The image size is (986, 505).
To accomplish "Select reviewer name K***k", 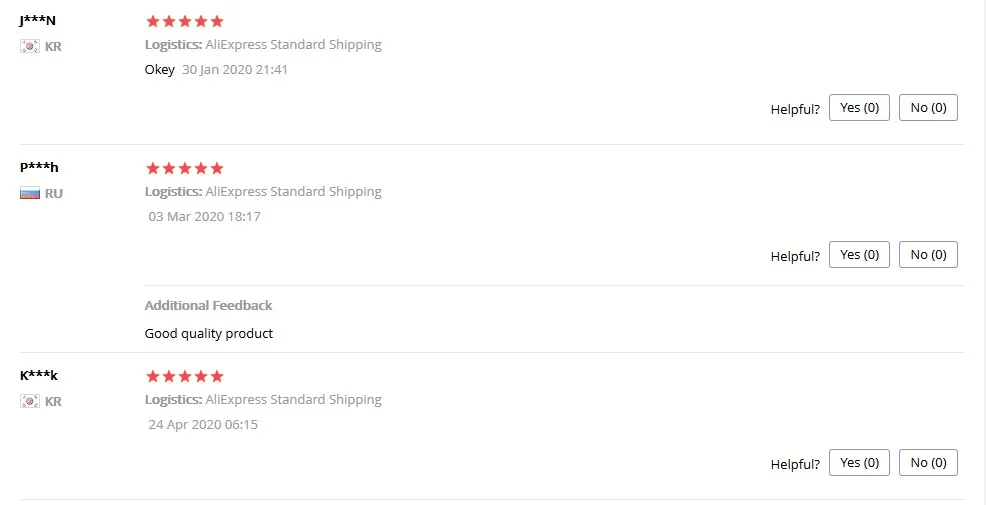I will coord(39,375).
